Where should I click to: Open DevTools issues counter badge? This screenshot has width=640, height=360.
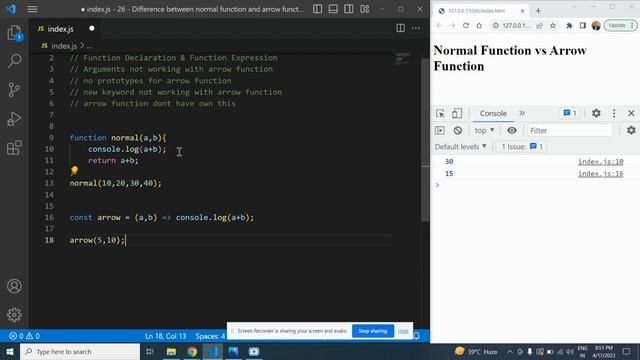coord(570,113)
